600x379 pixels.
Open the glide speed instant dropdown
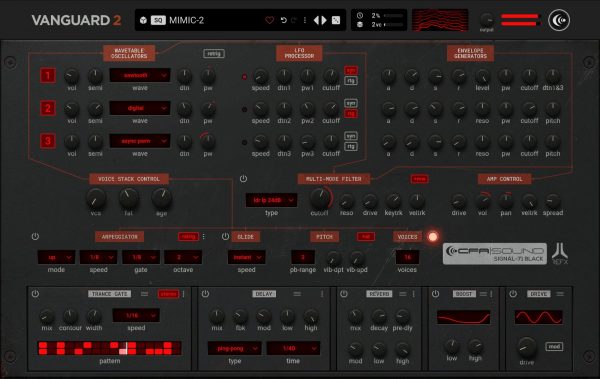pyautogui.click(x=246, y=257)
